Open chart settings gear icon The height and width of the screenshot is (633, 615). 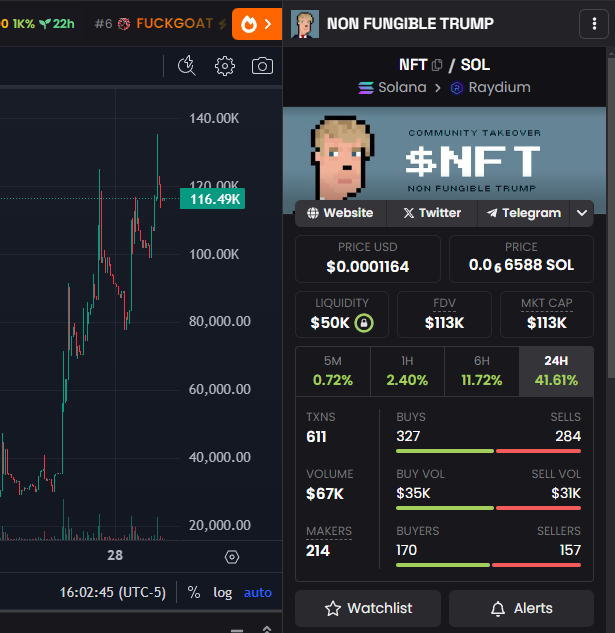(225, 66)
